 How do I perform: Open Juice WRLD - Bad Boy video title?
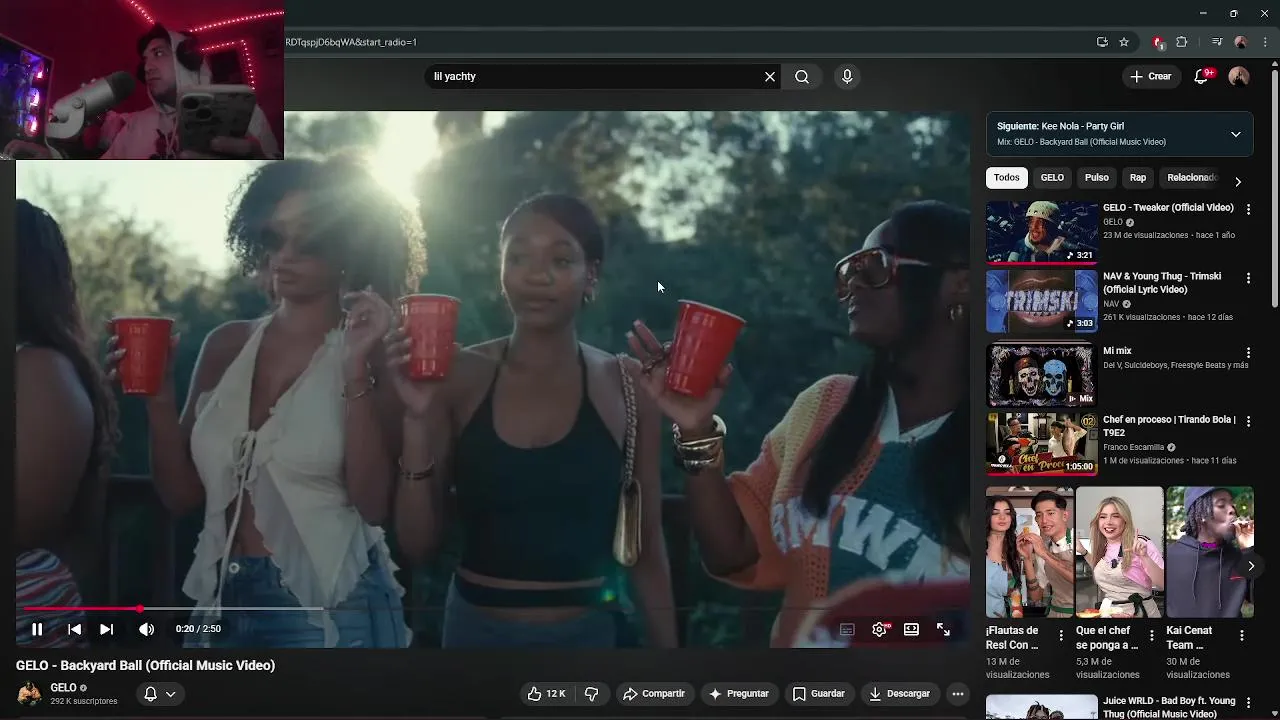[1169, 707]
